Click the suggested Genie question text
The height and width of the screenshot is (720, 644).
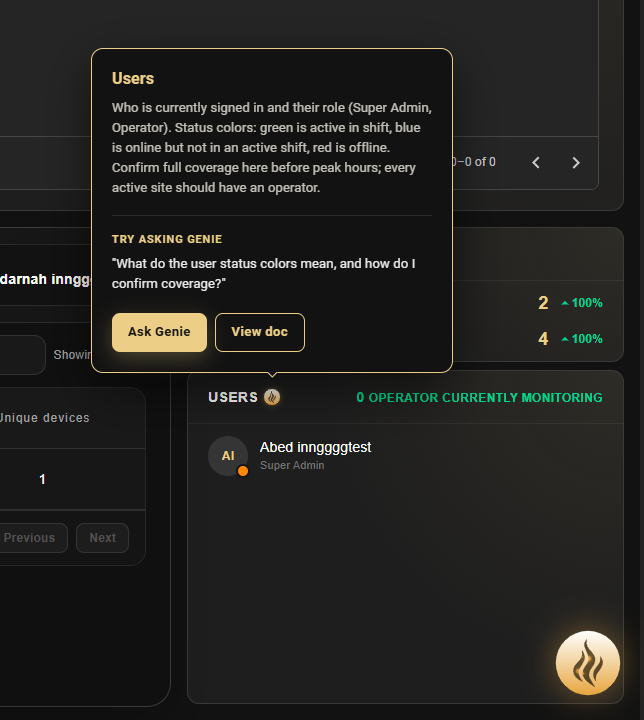[264, 273]
